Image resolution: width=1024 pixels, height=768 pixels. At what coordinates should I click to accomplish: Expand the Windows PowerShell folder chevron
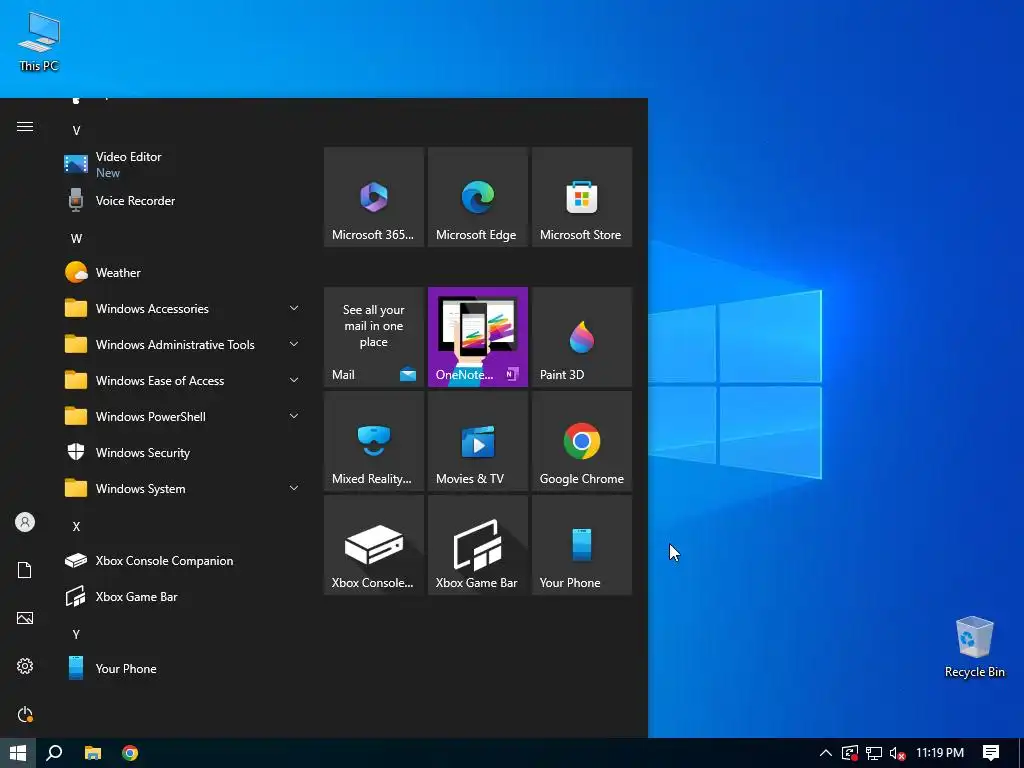coord(294,416)
